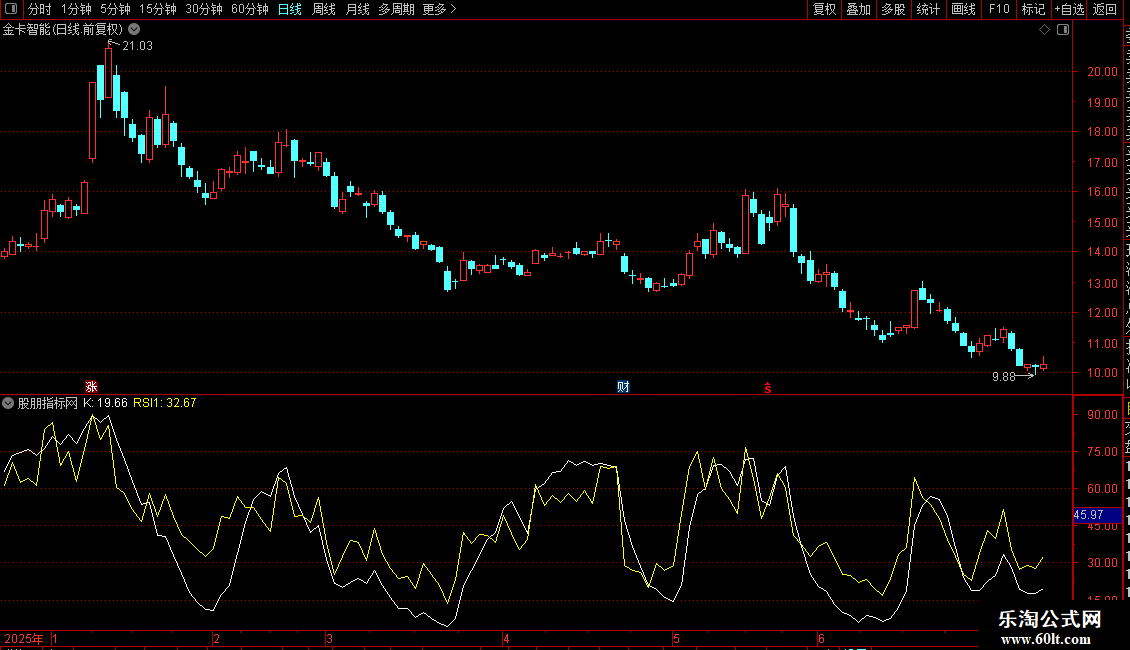Select the 60分钟 period
Image resolution: width=1130 pixels, height=650 pixels.
(250, 9)
